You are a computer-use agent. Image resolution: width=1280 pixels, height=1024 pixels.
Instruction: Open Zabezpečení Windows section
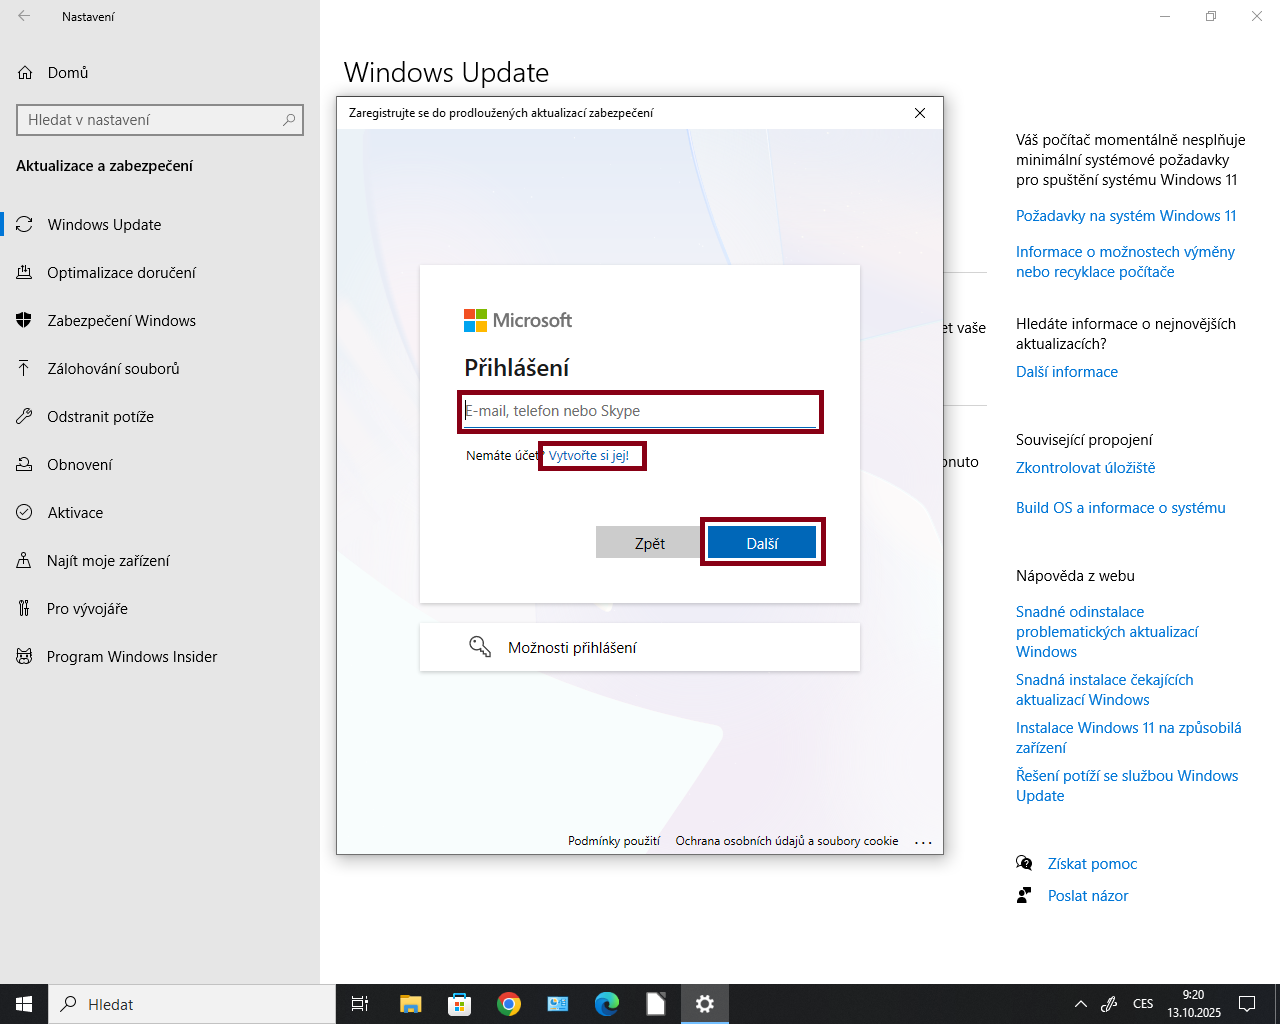(x=160, y=321)
